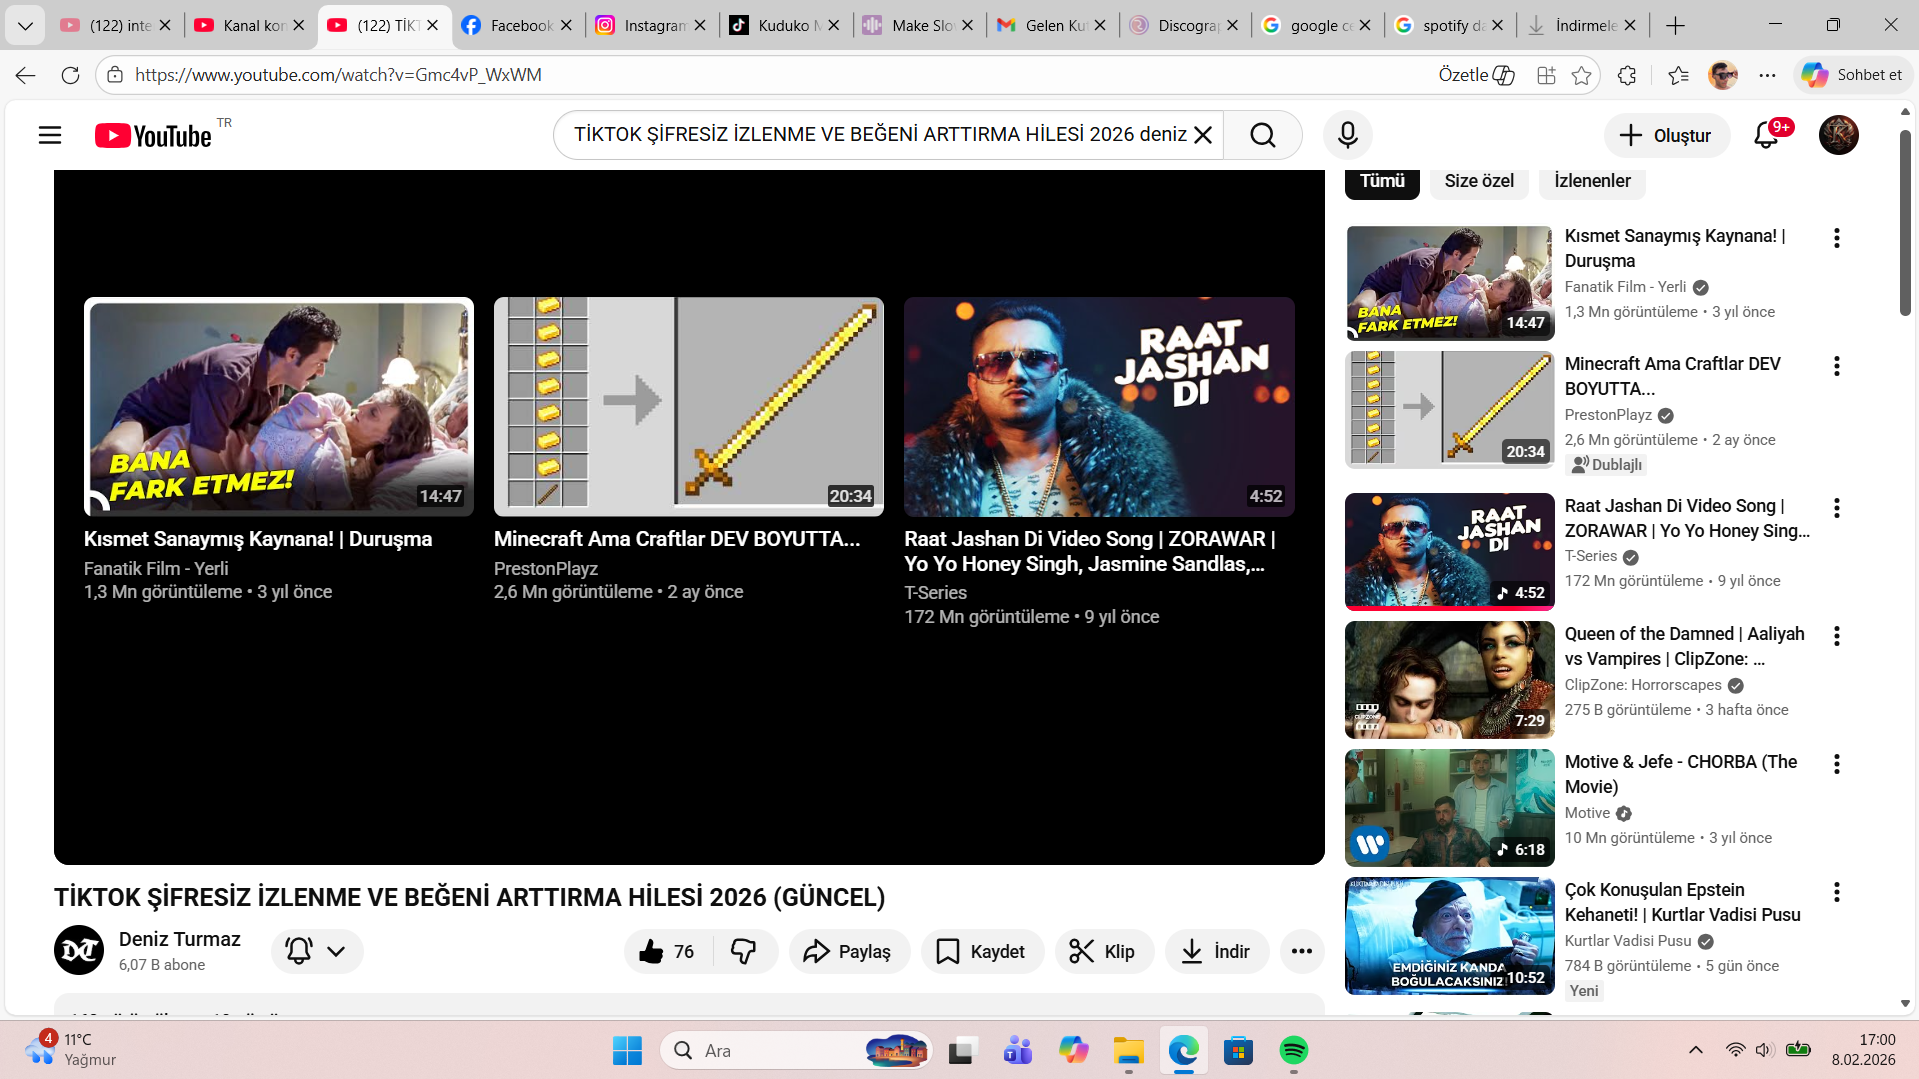Download the video with İndir

click(1216, 951)
